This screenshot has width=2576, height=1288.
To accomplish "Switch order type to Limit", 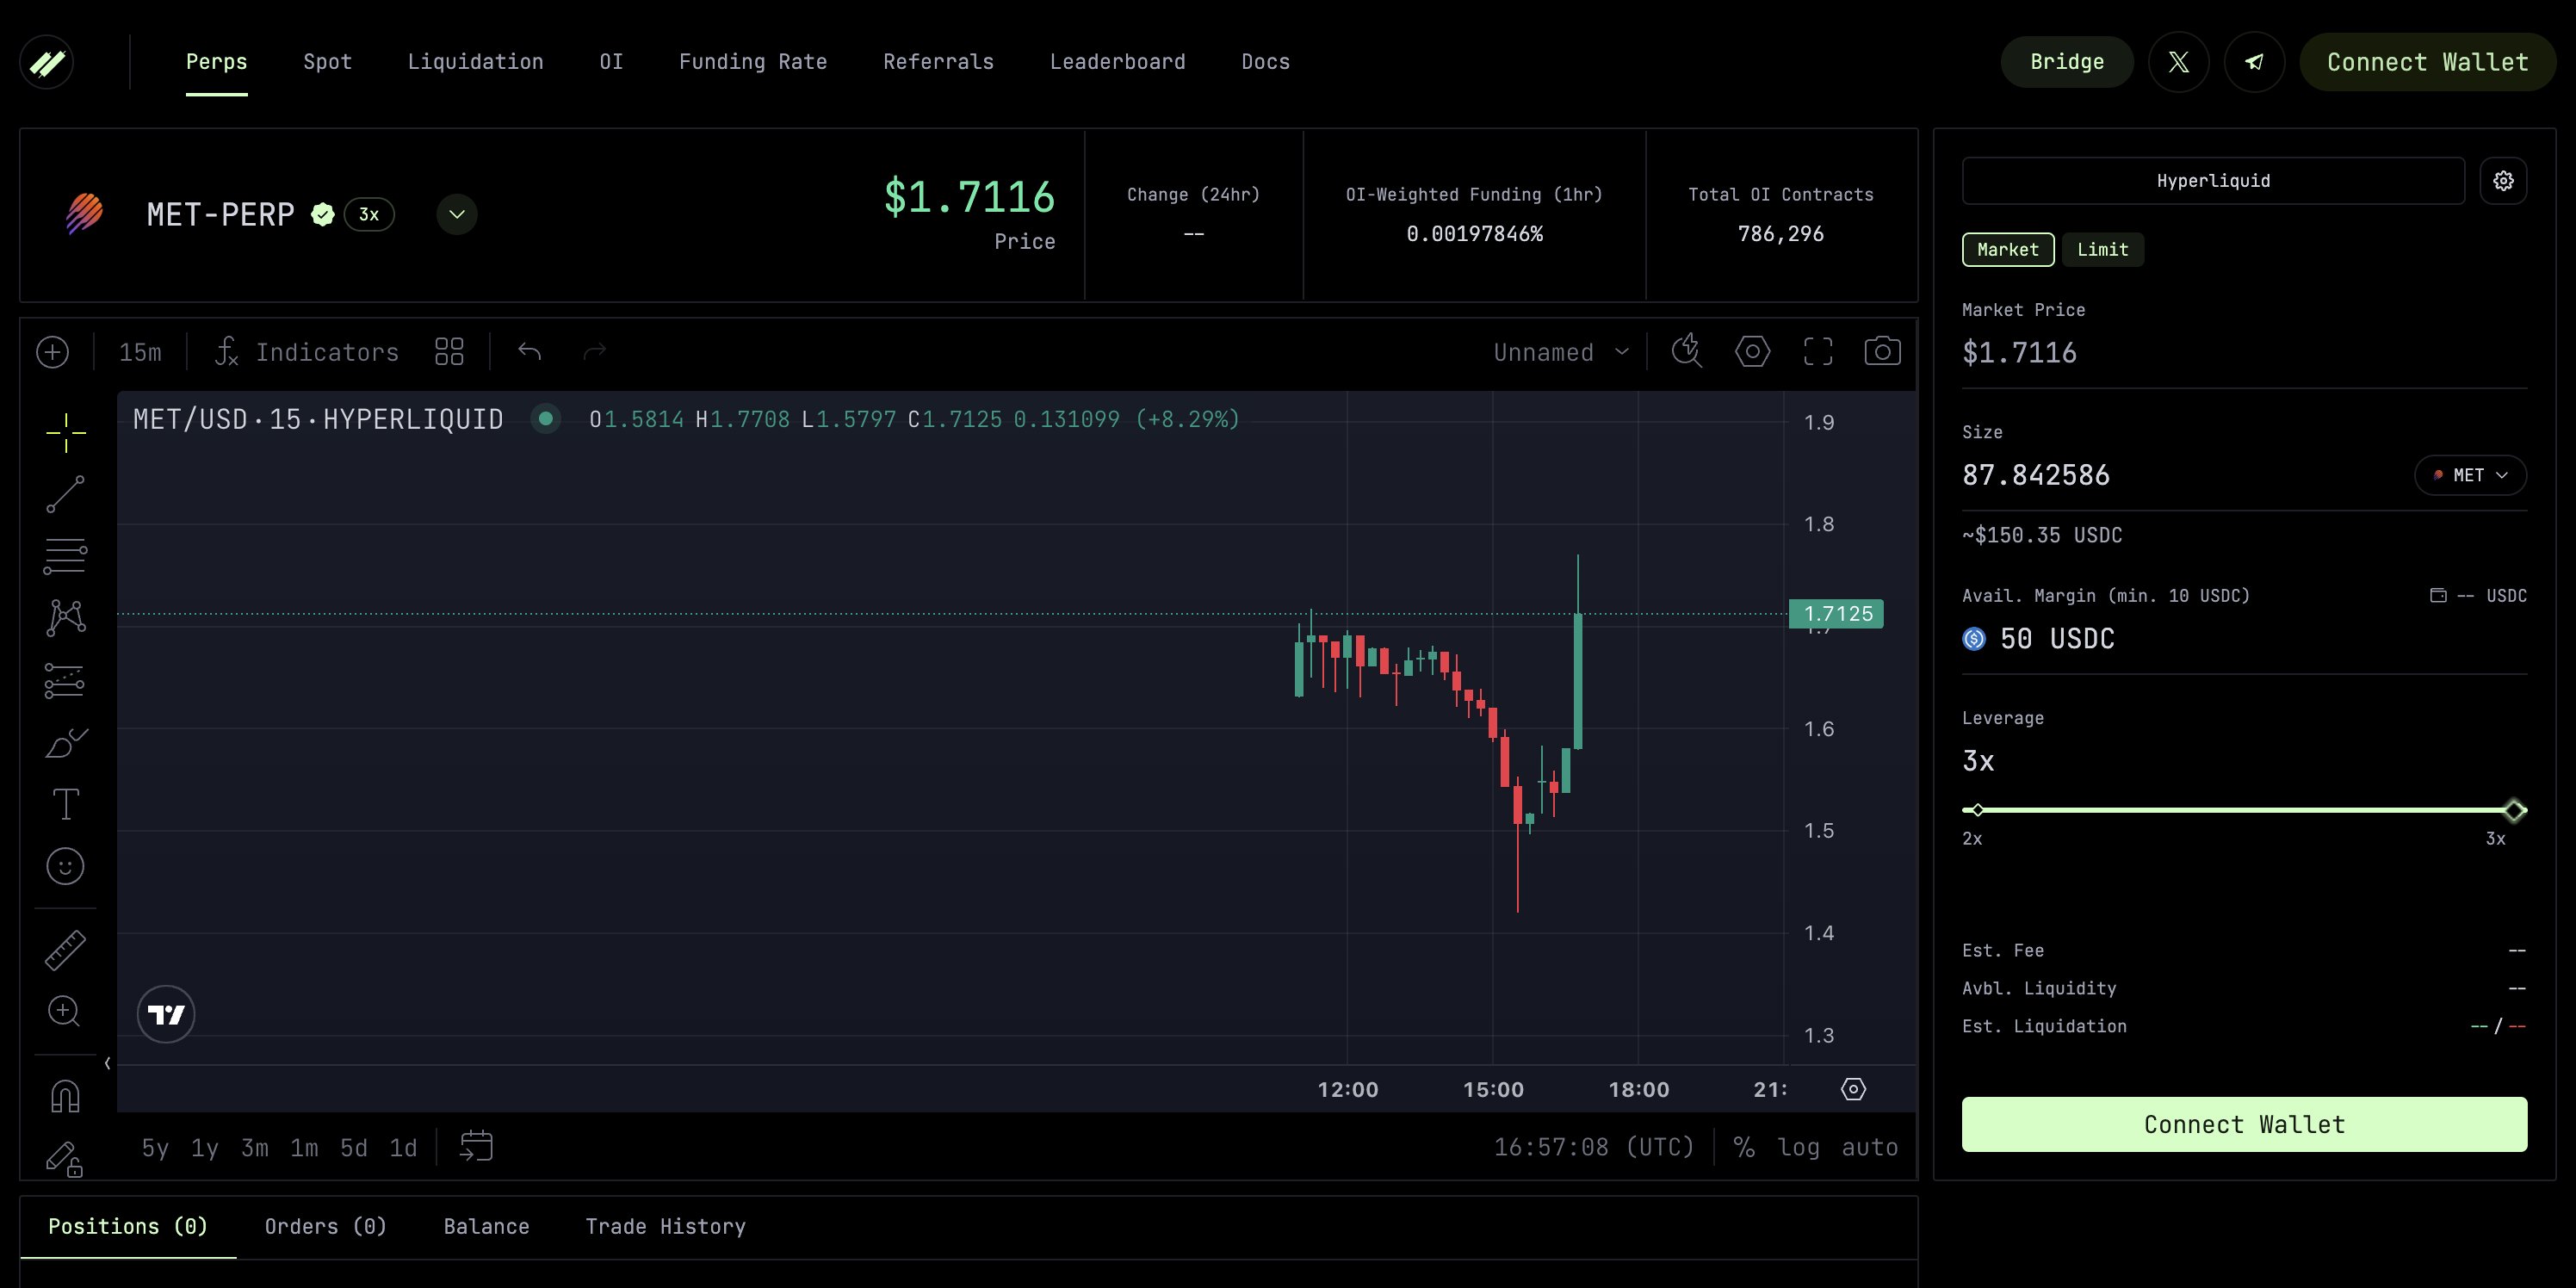I will (x=2103, y=249).
